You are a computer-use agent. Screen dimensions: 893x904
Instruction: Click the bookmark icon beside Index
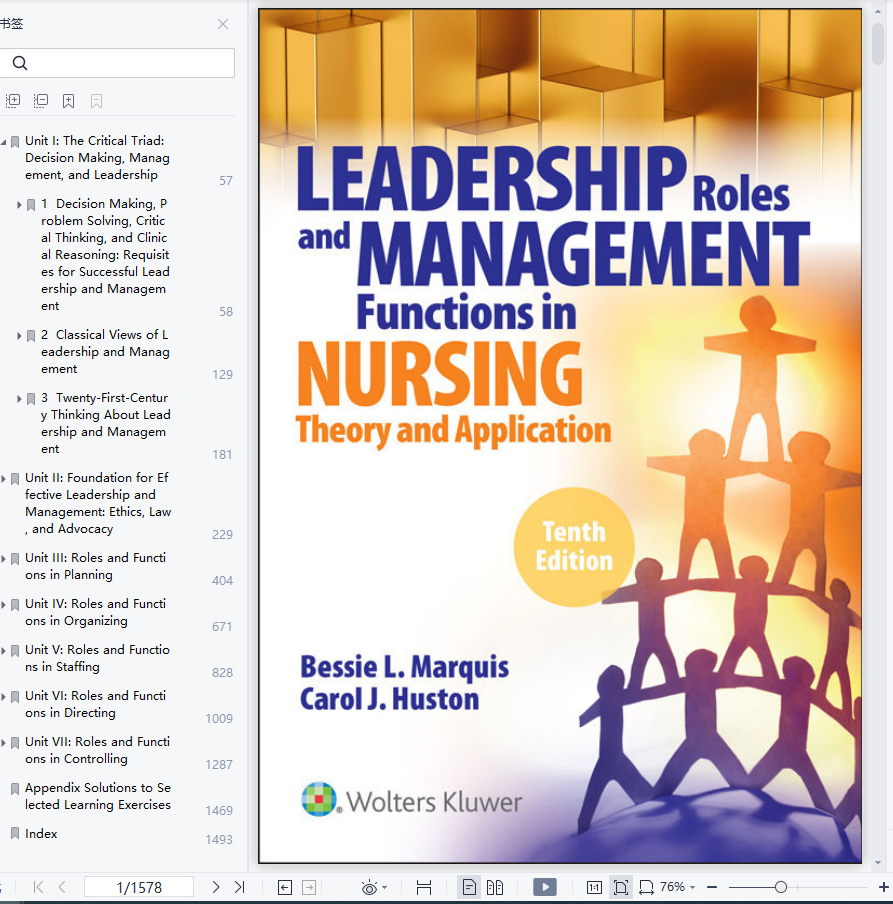(x=15, y=834)
